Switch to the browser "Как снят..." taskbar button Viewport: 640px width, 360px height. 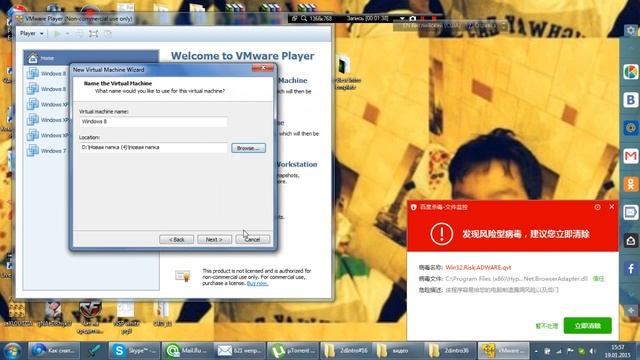[53, 351]
